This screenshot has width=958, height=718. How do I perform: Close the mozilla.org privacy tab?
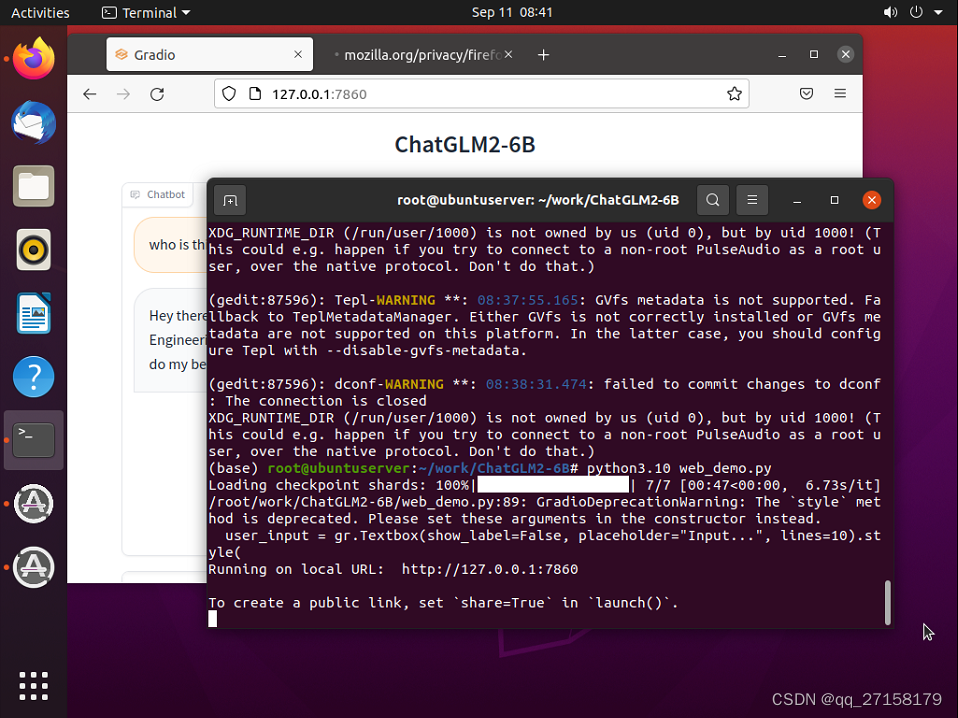(508, 54)
